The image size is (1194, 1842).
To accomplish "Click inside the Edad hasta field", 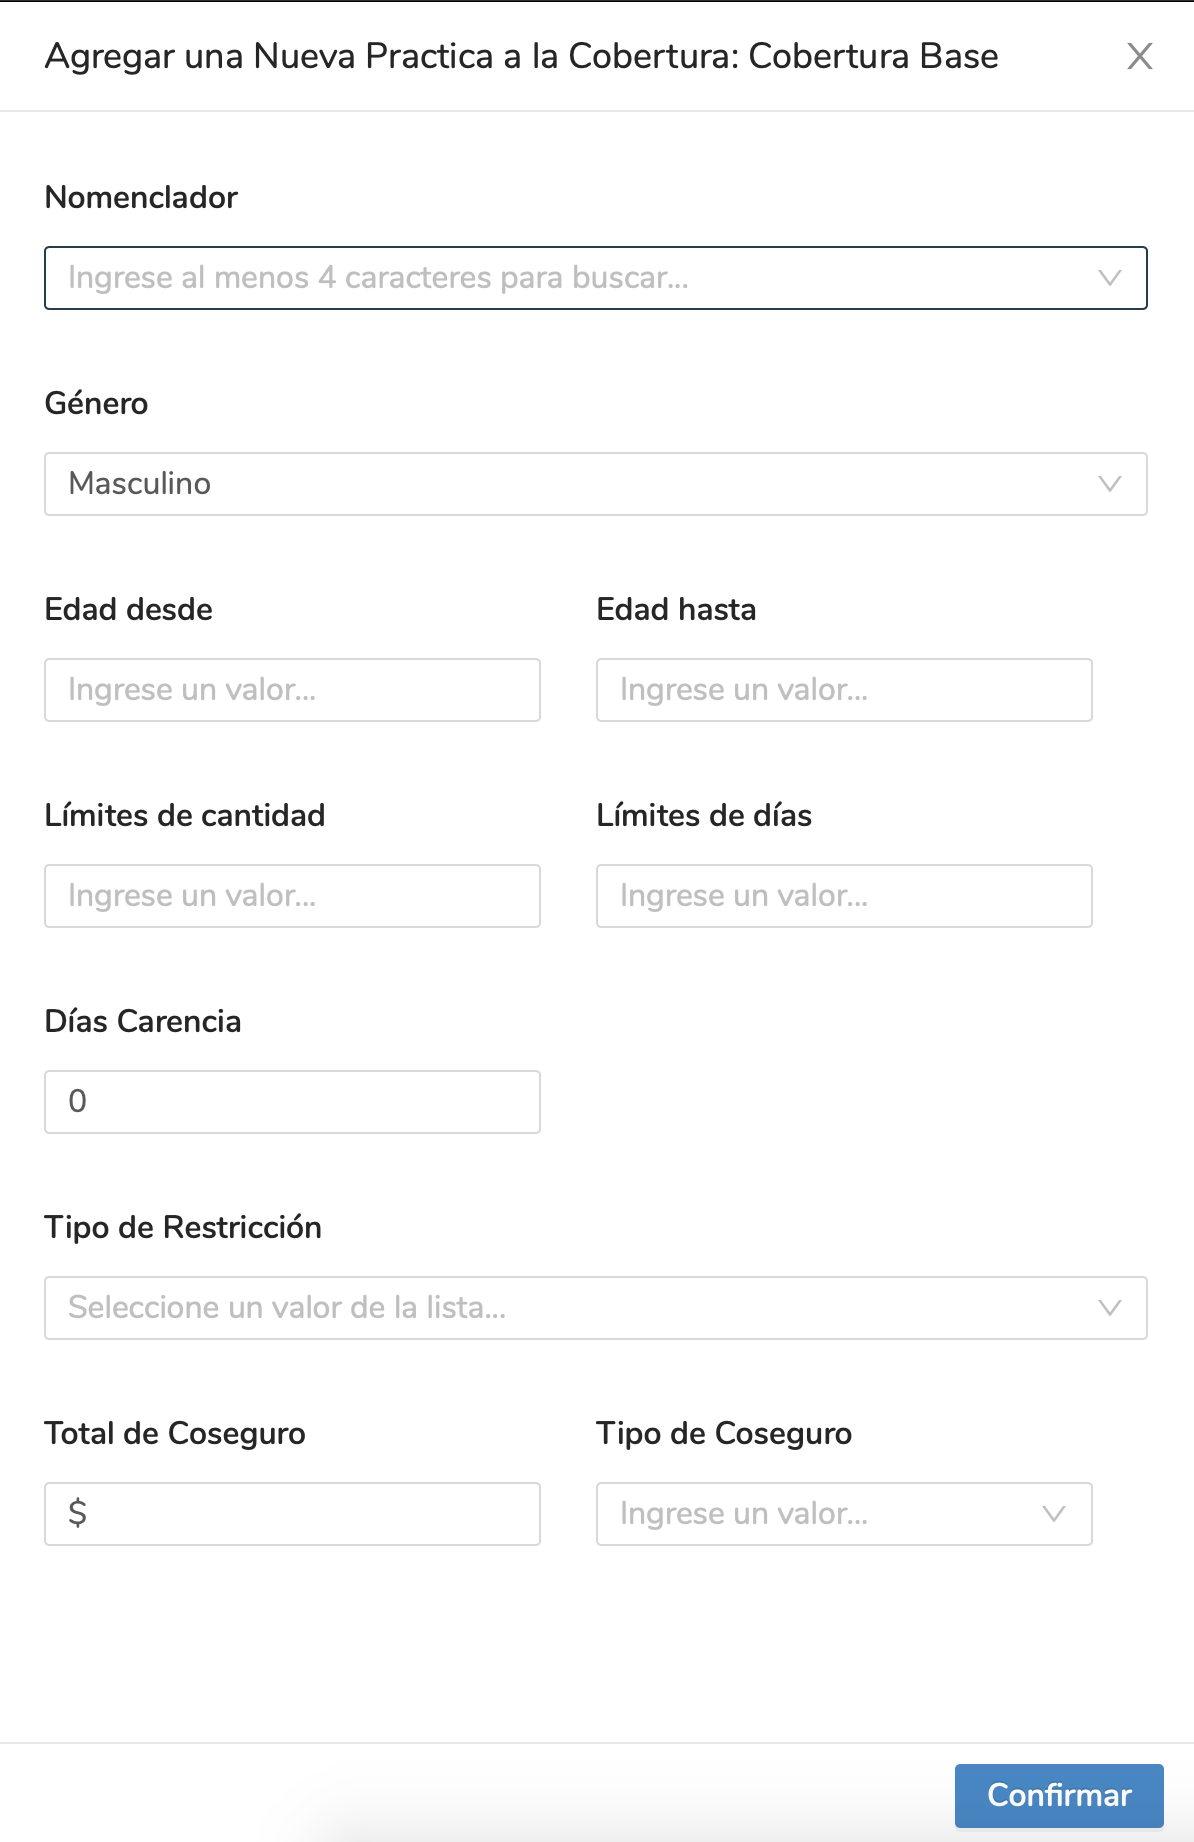I will (843, 690).
